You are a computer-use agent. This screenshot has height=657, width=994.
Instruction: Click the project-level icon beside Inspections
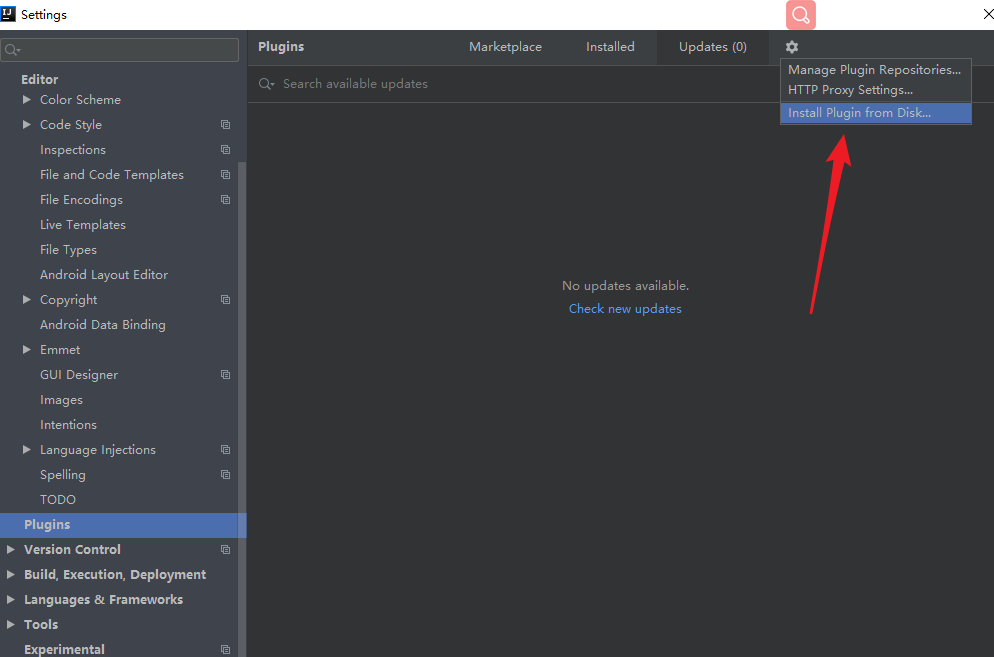[x=225, y=150]
